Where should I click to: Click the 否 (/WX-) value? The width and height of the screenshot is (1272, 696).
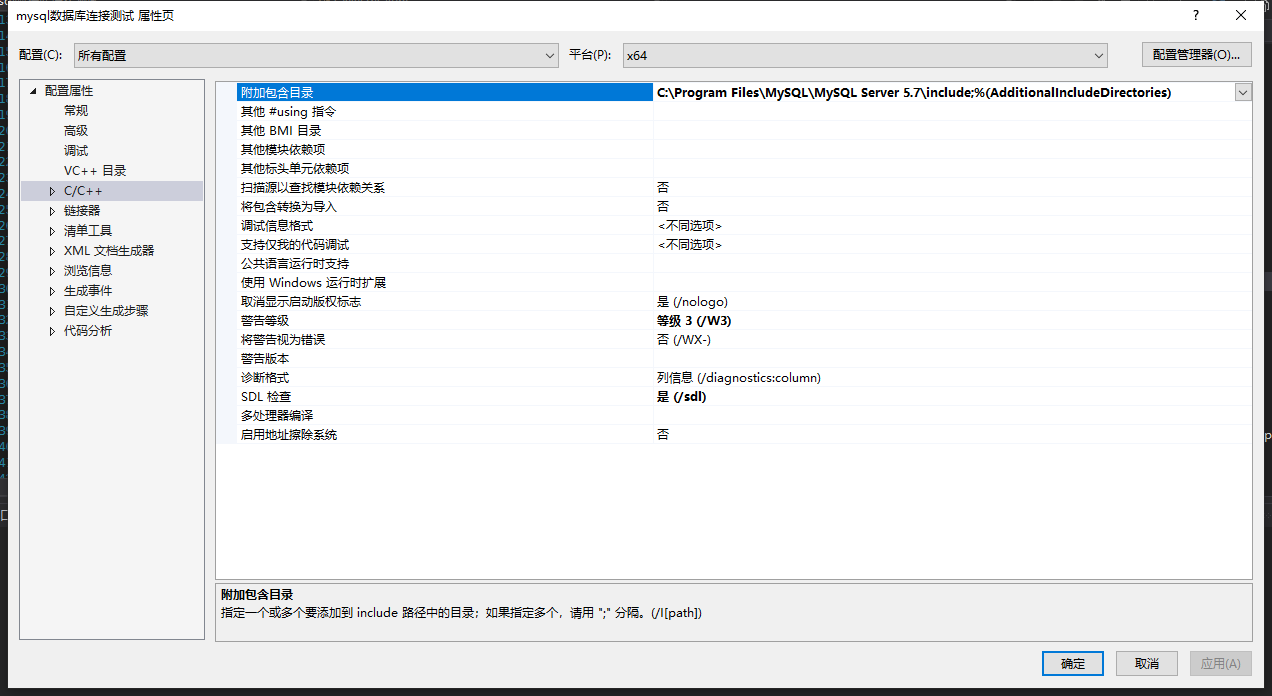(x=683, y=340)
